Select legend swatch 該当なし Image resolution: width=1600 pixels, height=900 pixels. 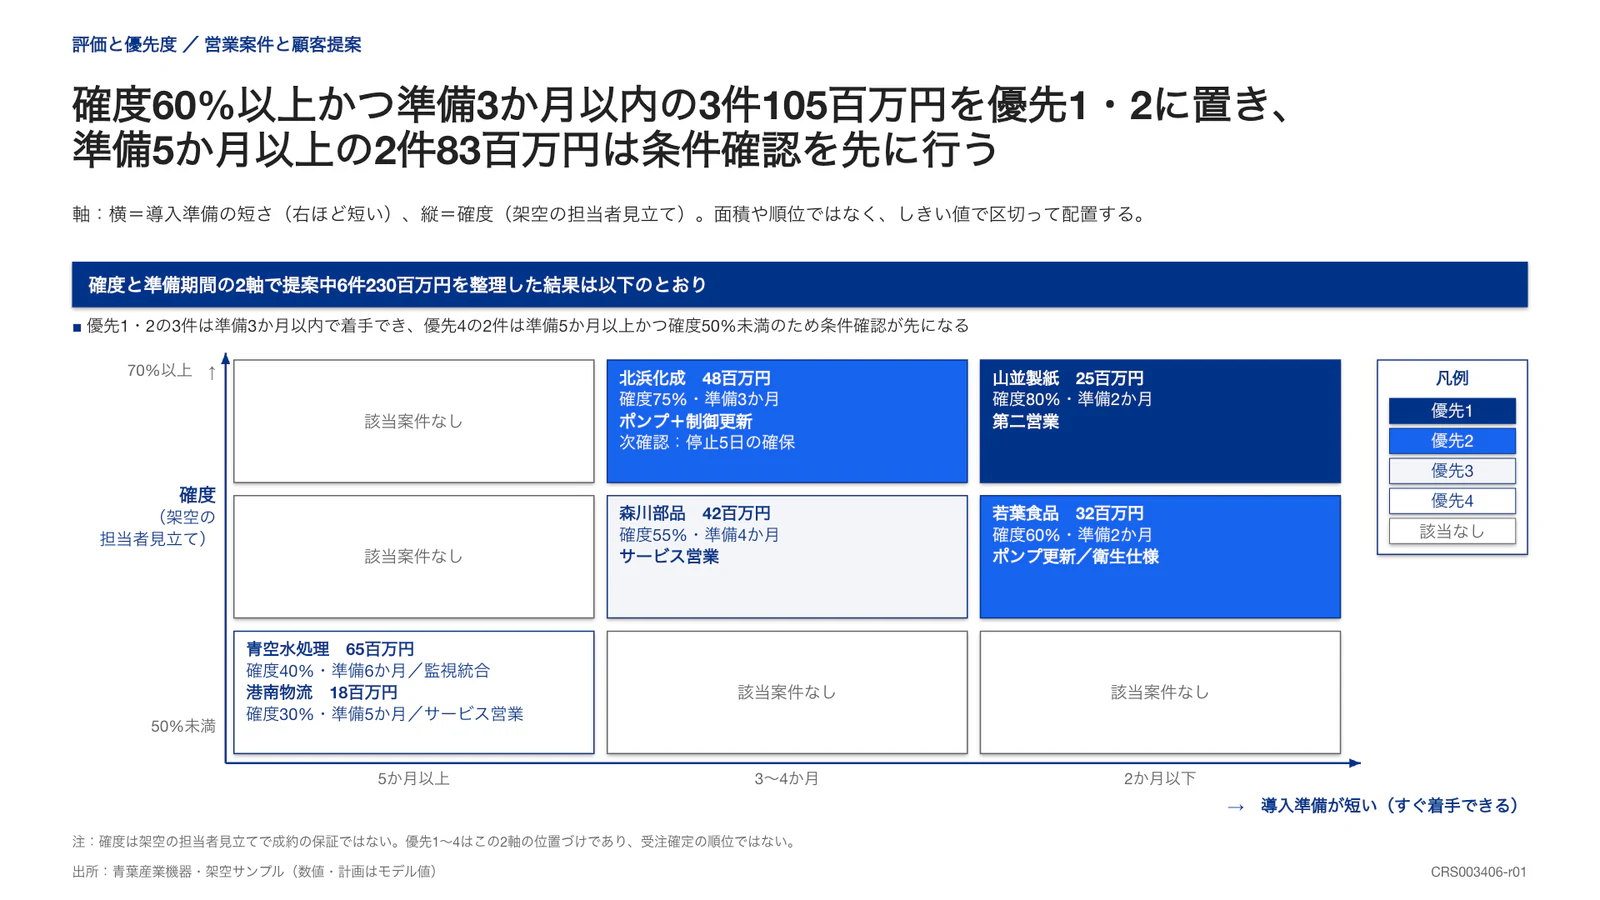[1452, 531]
